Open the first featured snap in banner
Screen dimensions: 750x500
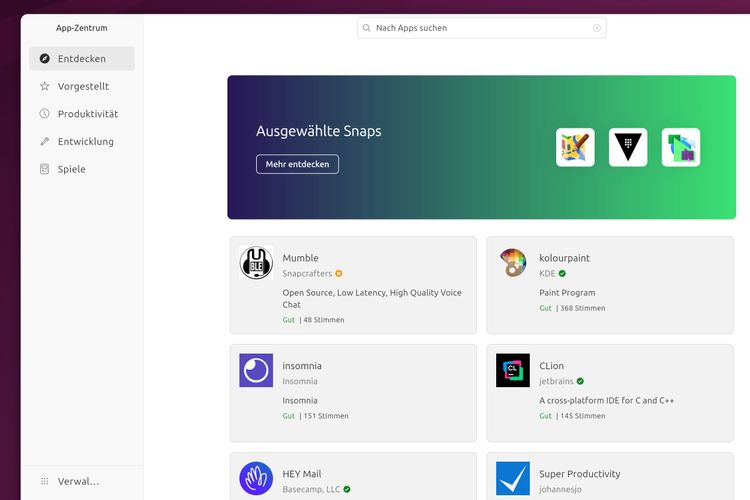(575, 147)
